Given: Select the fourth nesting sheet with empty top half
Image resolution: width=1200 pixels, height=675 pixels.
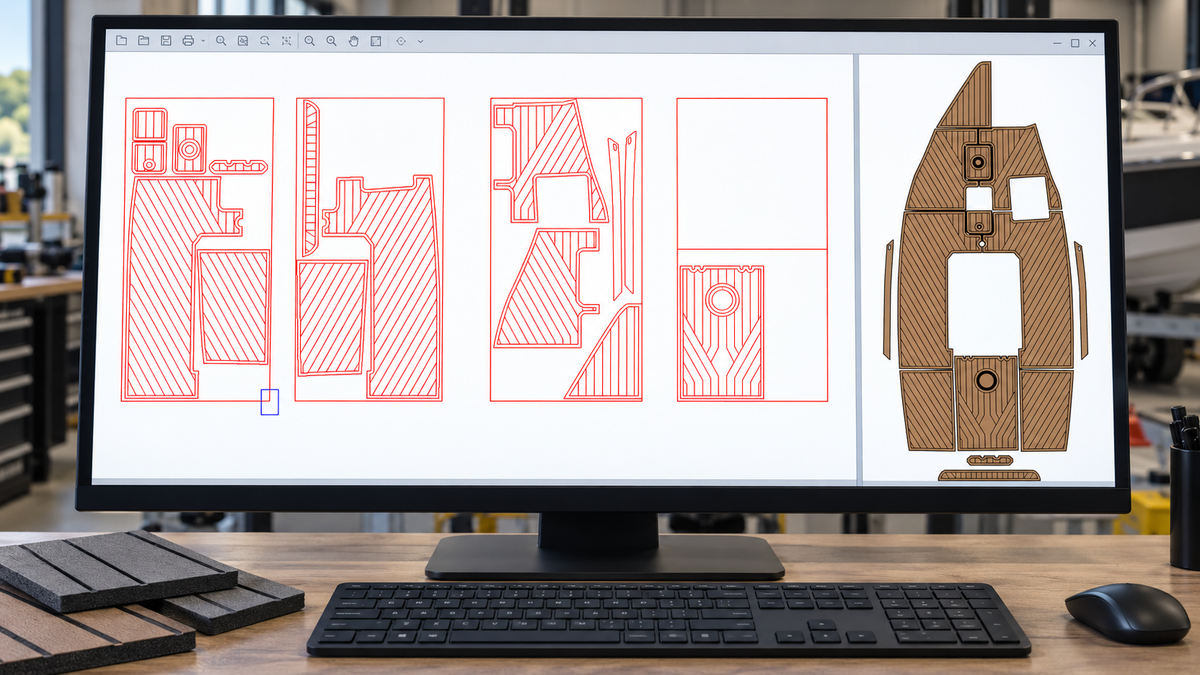Looking at the screenshot, I should (x=752, y=249).
